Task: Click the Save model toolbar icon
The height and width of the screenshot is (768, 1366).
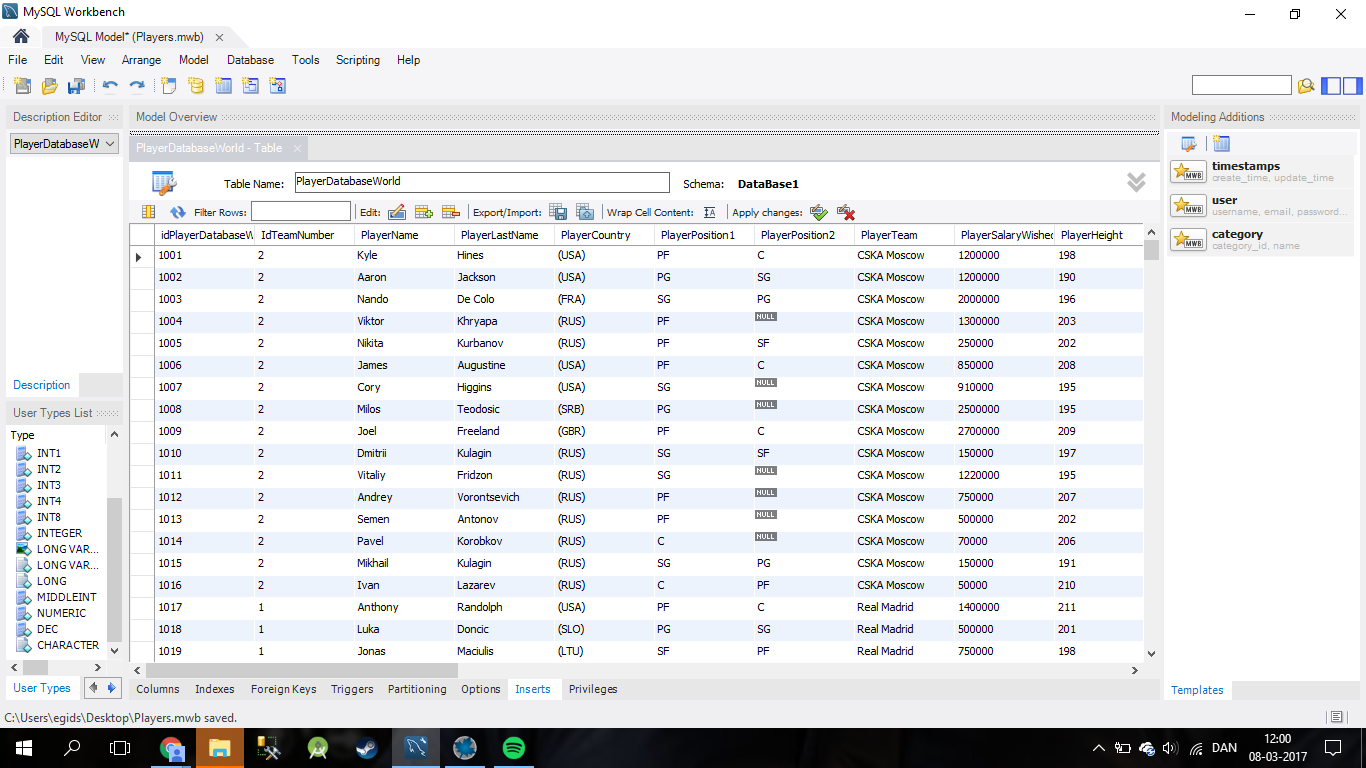Action: (x=76, y=86)
